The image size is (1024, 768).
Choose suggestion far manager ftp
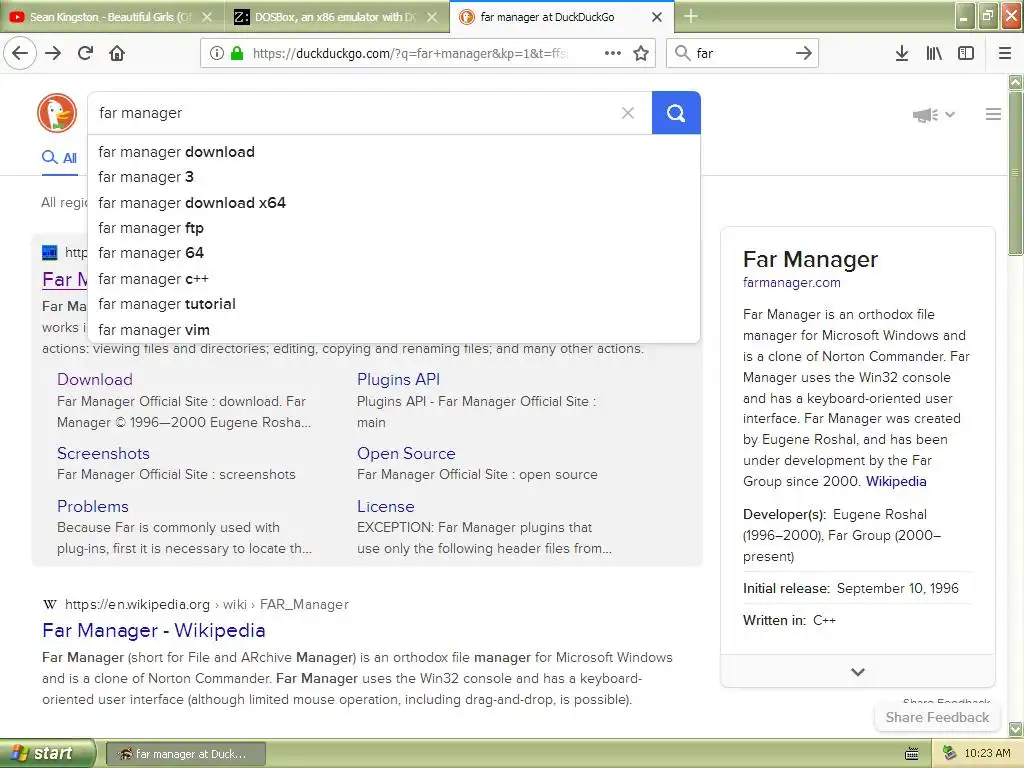394,228
